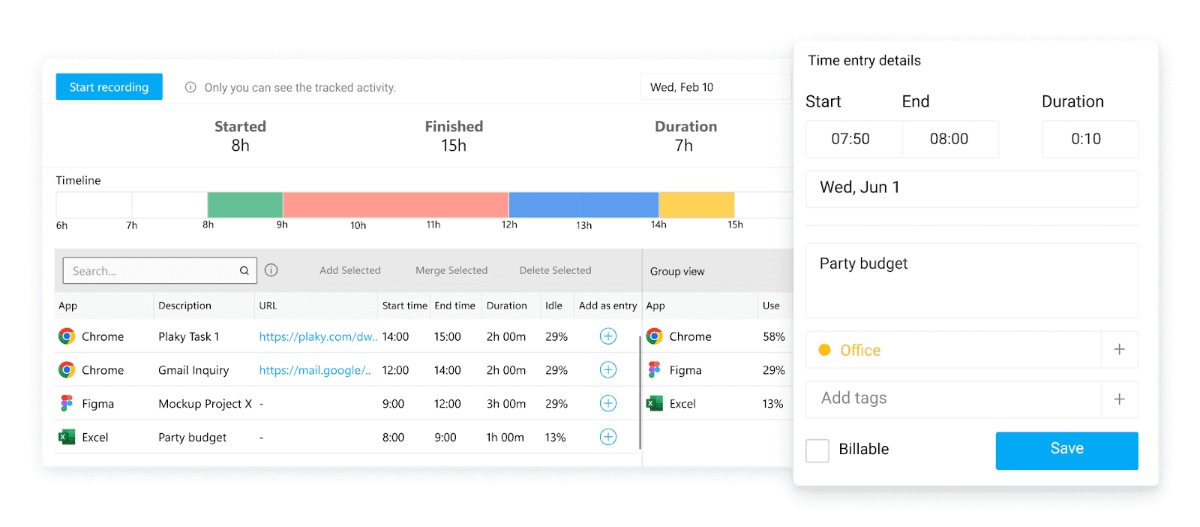
Task: Click the Add tags field
Action: 953,399
